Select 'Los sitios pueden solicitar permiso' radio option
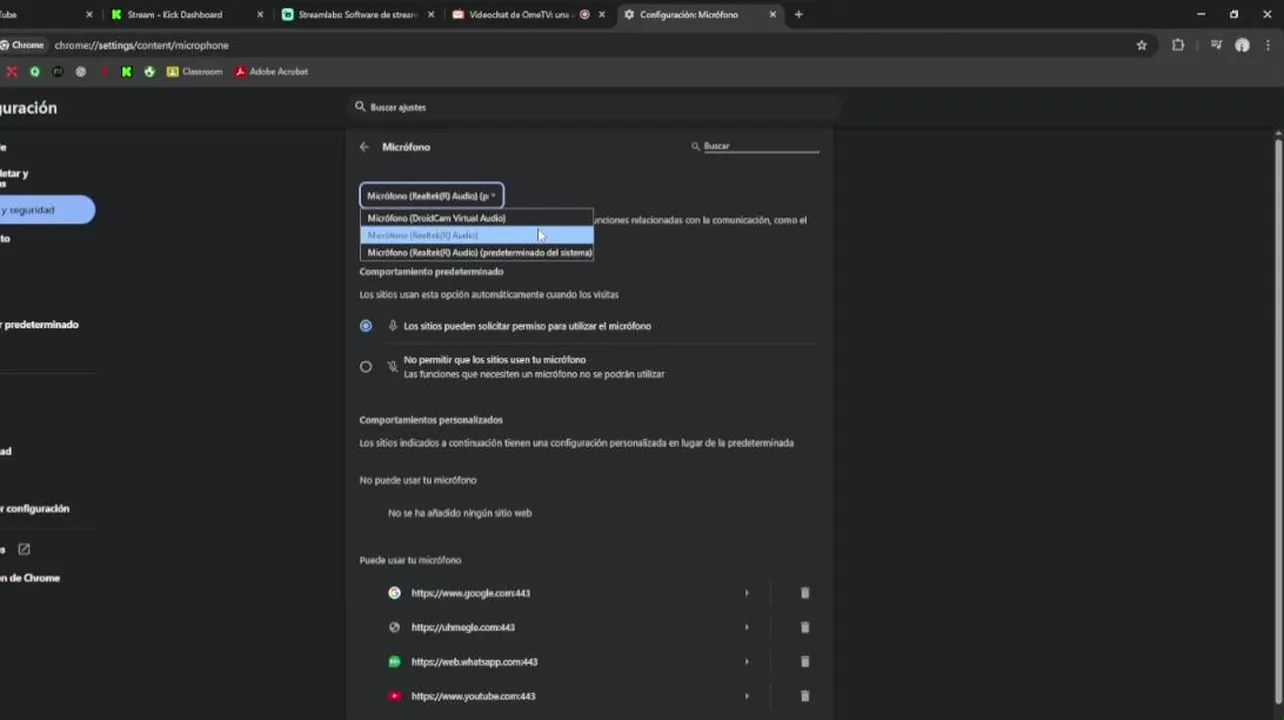The width and height of the screenshot is (1284, 720). tap(366, 326)
